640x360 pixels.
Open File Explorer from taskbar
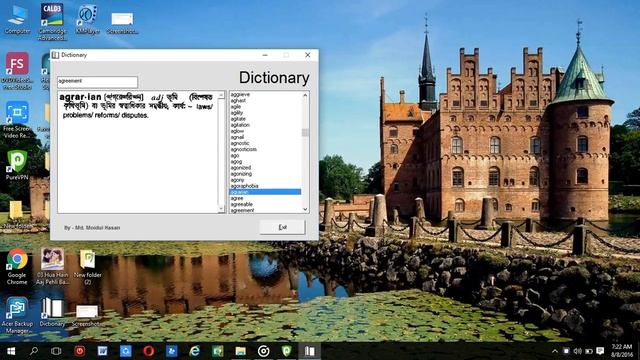coord(240,351)
